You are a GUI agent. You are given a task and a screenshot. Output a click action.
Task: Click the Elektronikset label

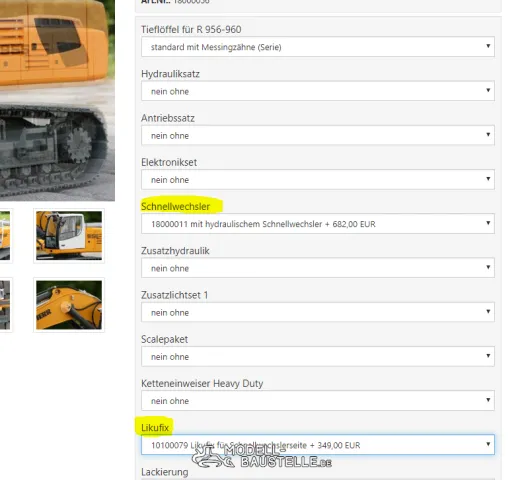pos(169,162)
